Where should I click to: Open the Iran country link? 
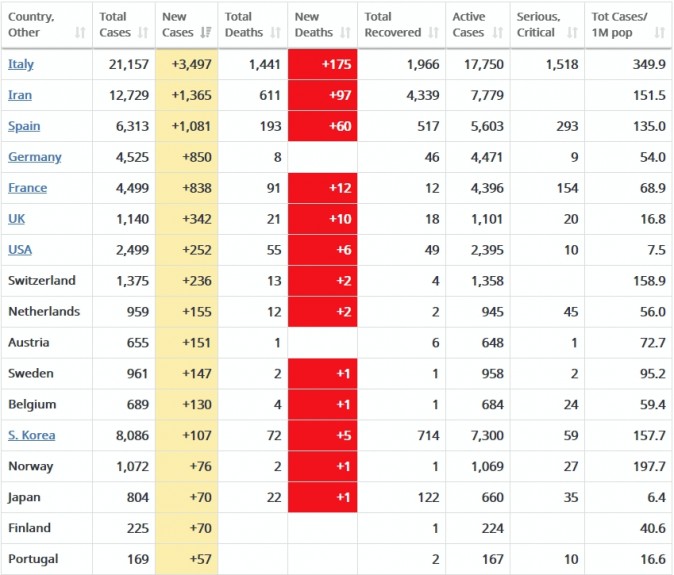(x=20, y=95)
